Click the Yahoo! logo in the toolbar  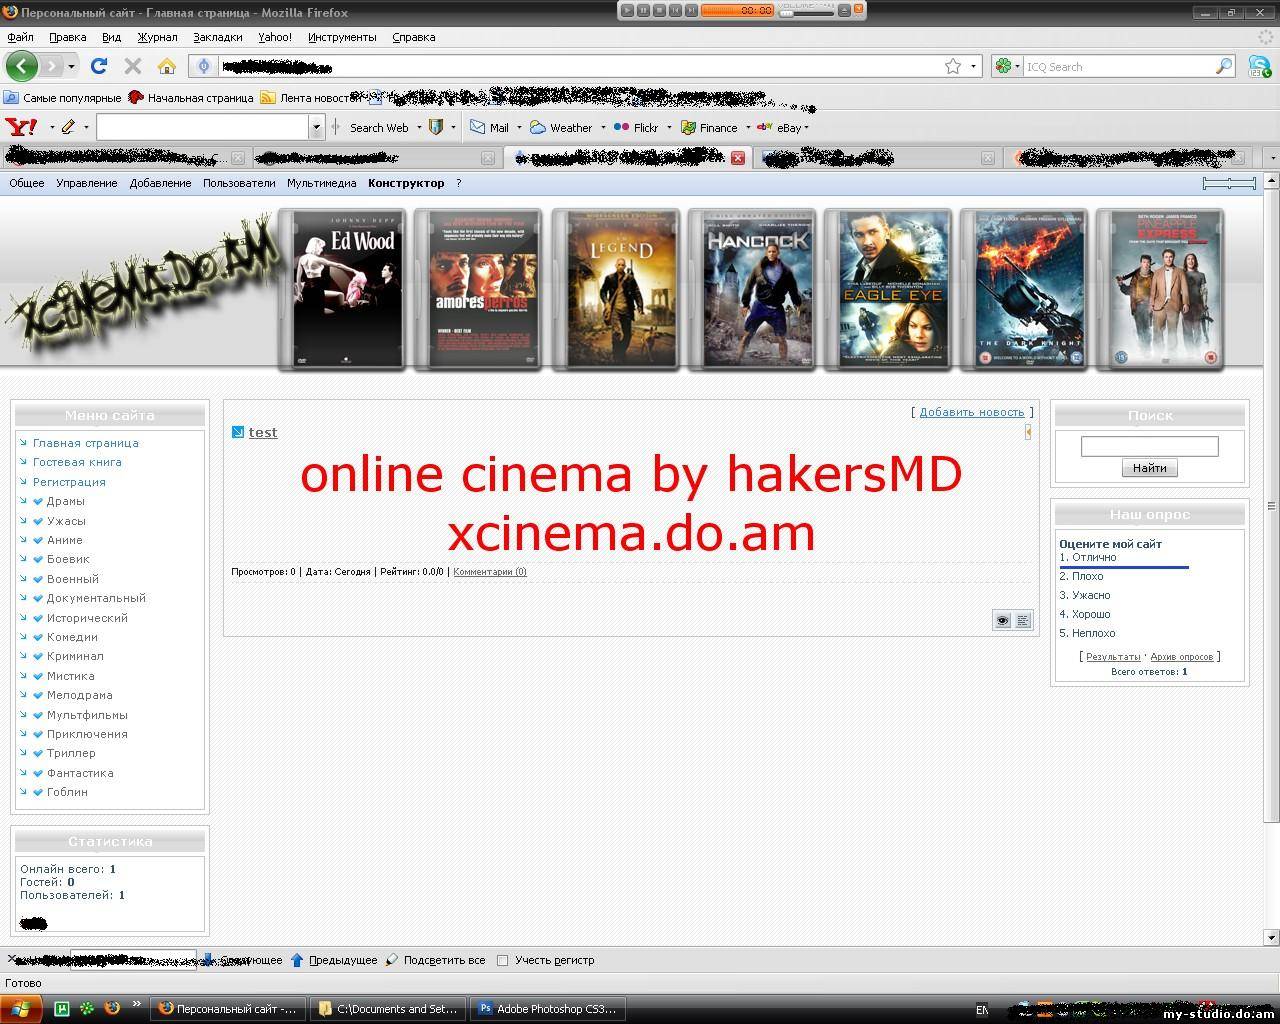[21, 127]
